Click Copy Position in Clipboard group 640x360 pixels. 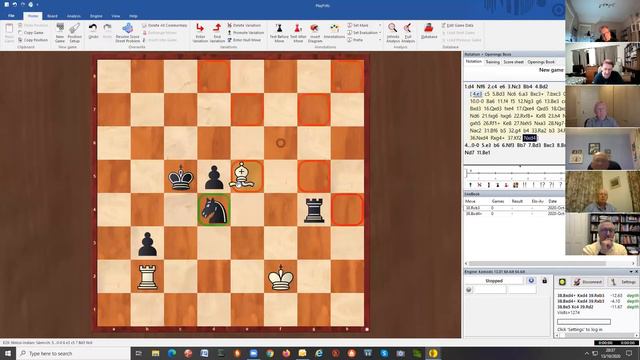33,40
